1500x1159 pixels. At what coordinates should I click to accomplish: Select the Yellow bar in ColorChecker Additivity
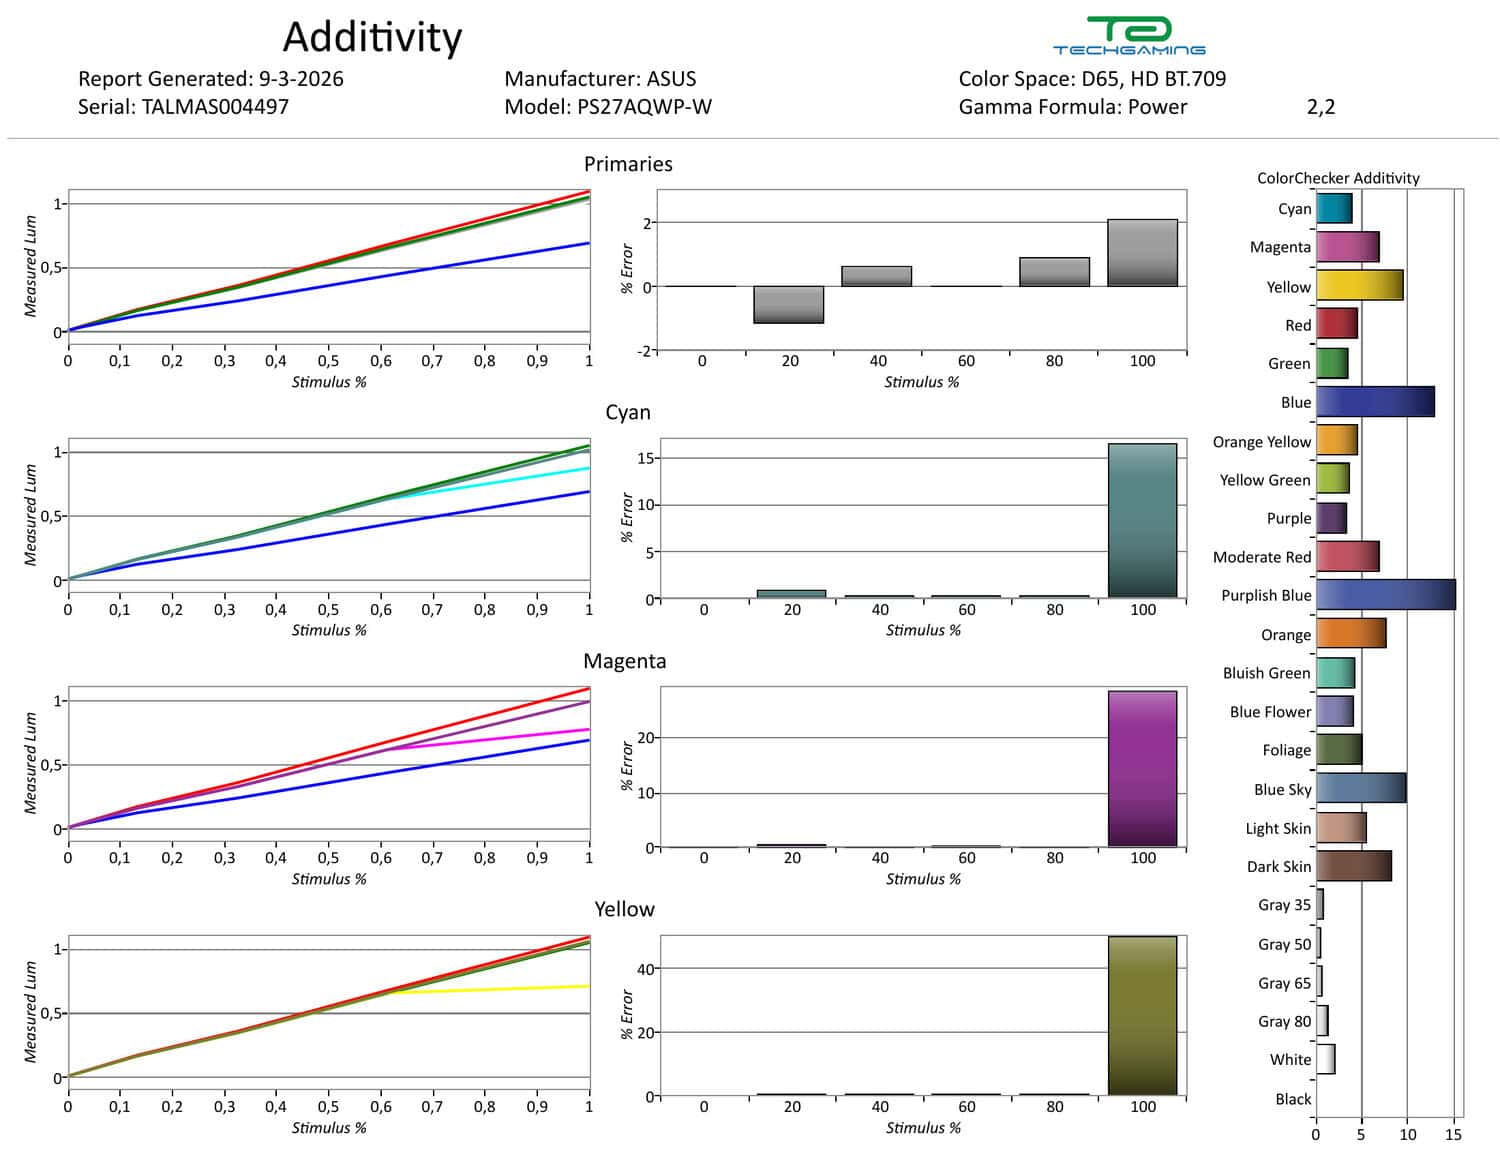pos(1359,286)
